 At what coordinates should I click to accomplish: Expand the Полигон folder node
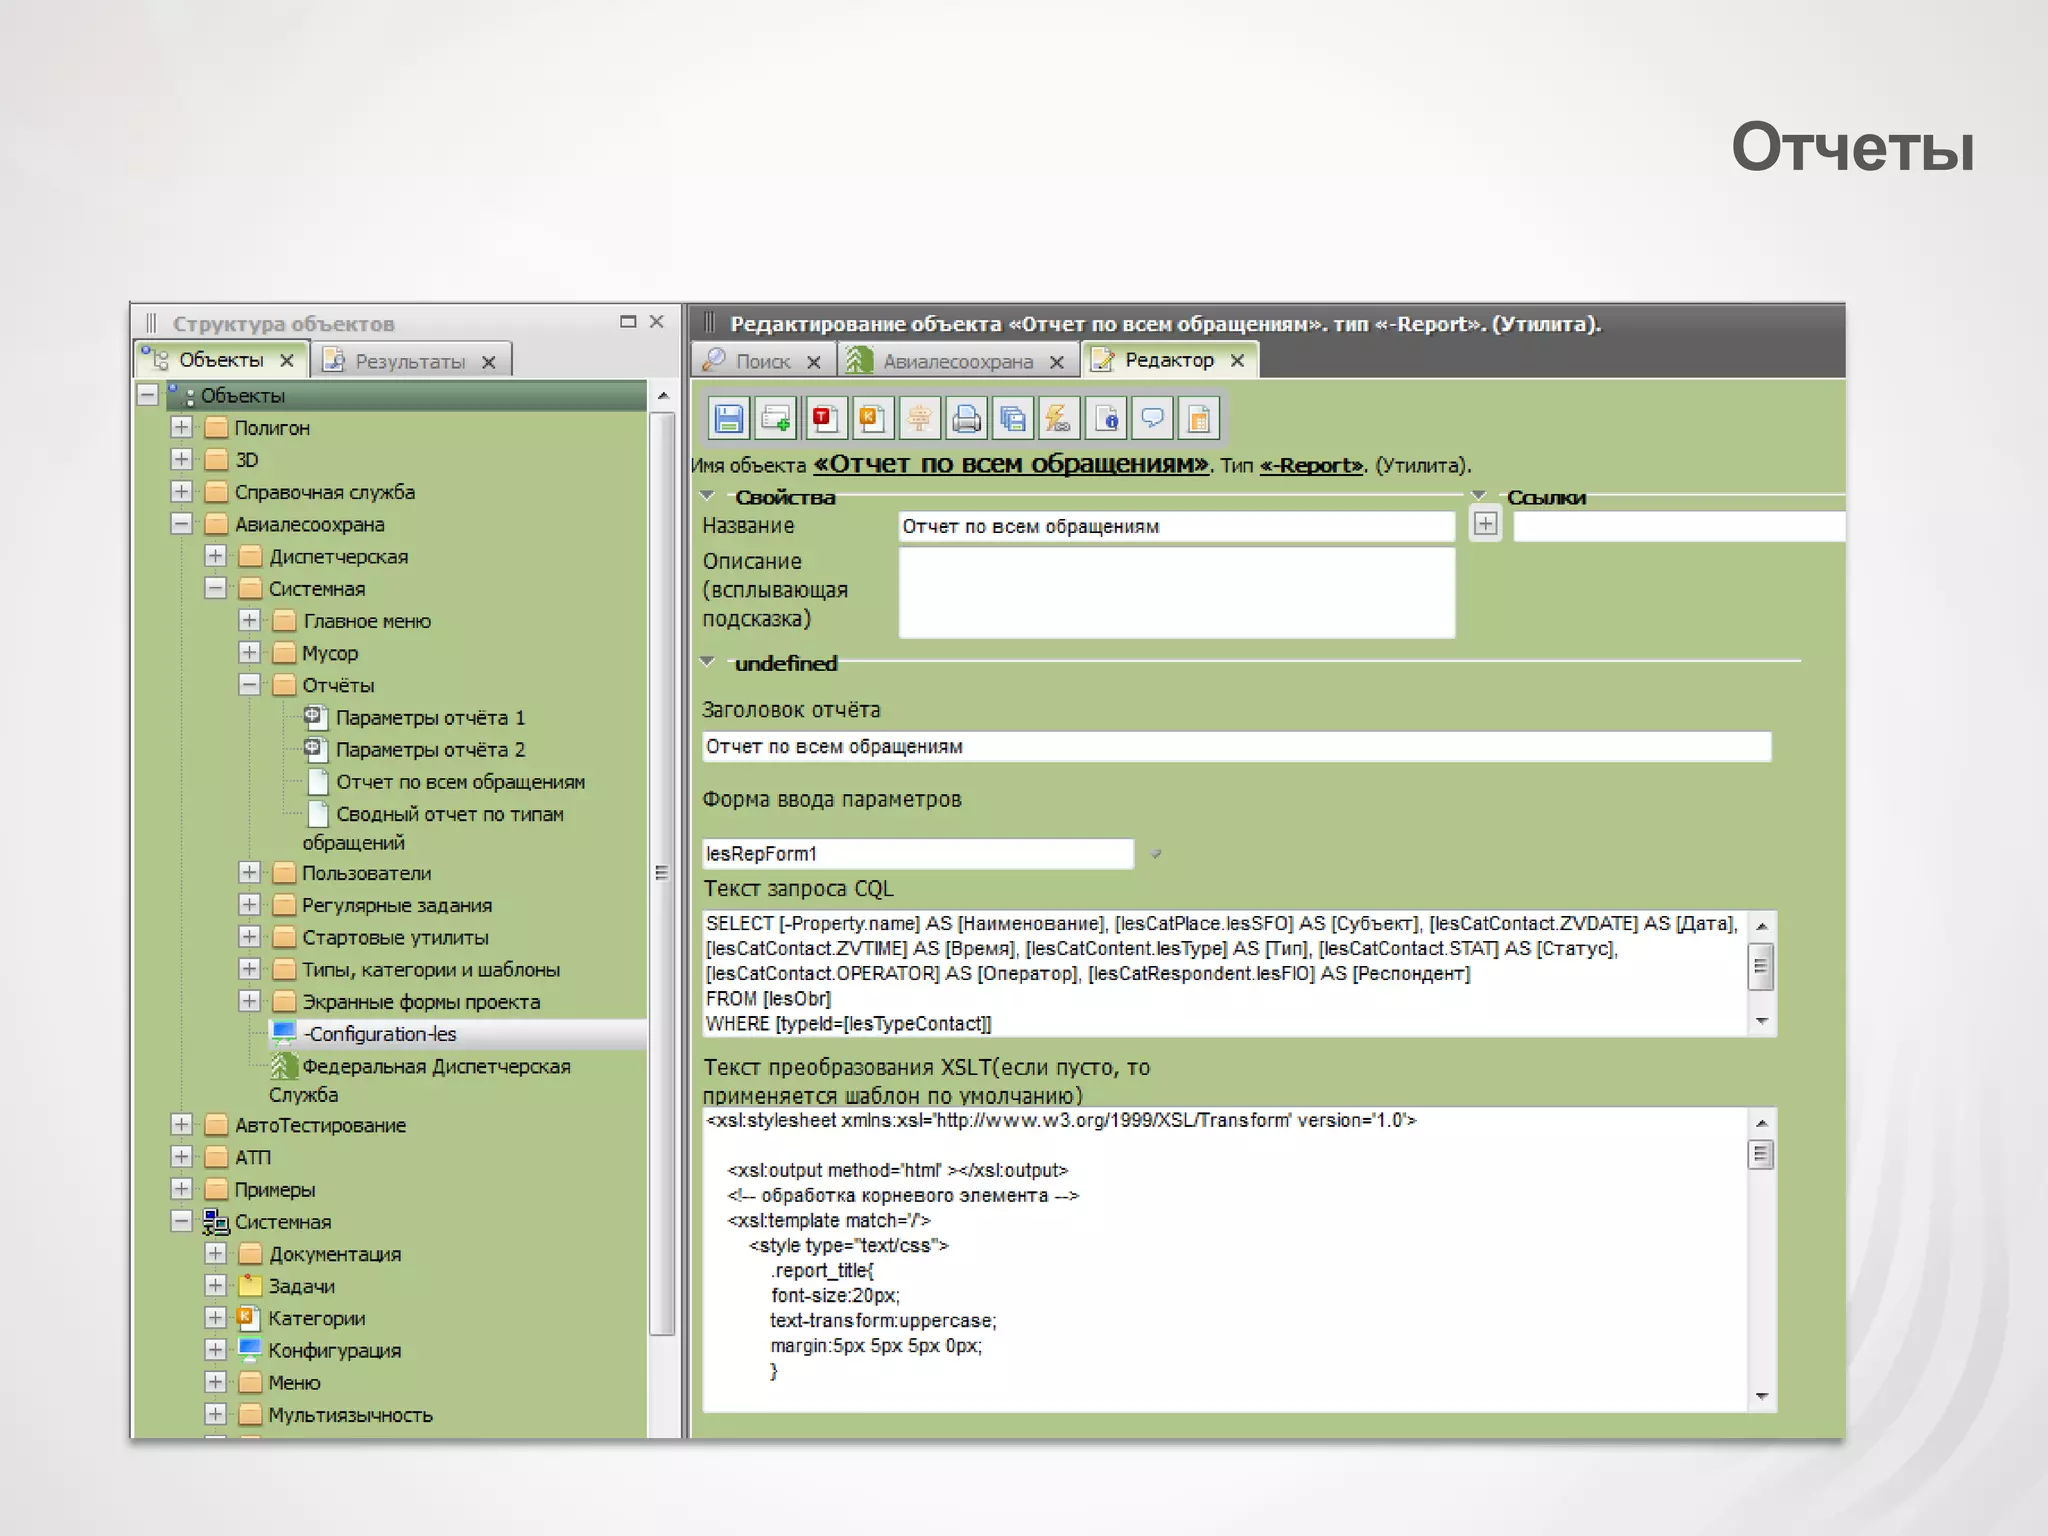pos(181,428)
